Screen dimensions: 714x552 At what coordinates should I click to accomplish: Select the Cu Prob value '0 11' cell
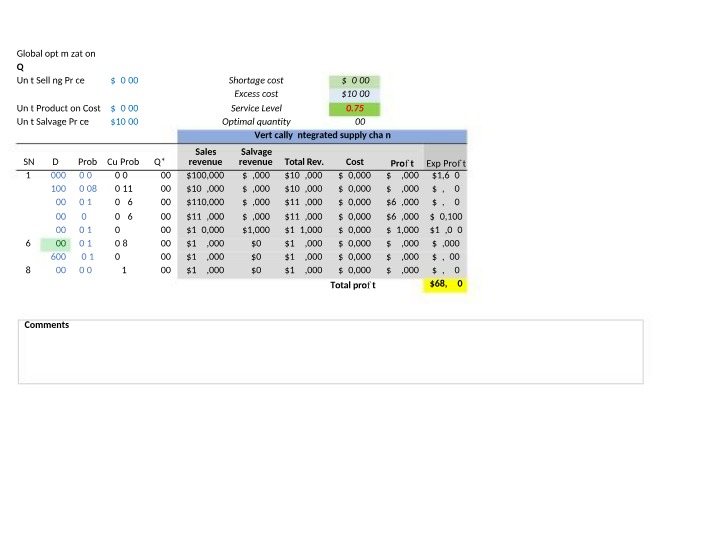(123, 189)
